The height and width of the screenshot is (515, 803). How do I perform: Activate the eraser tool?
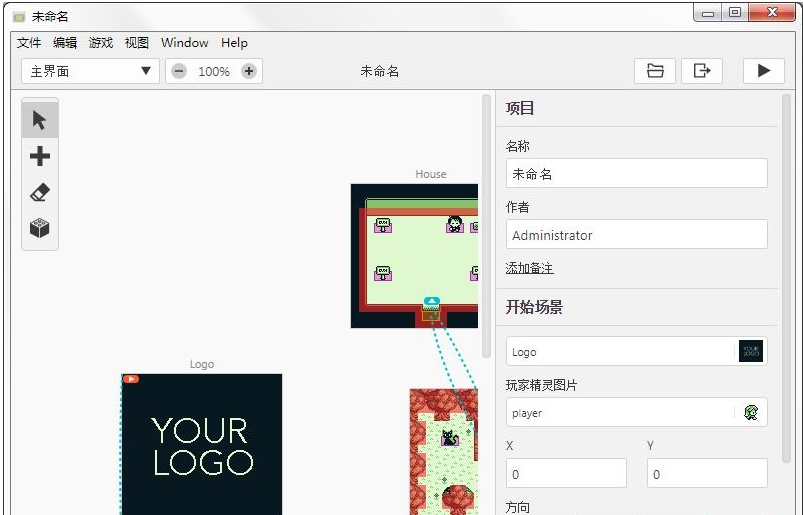point(40,192)
